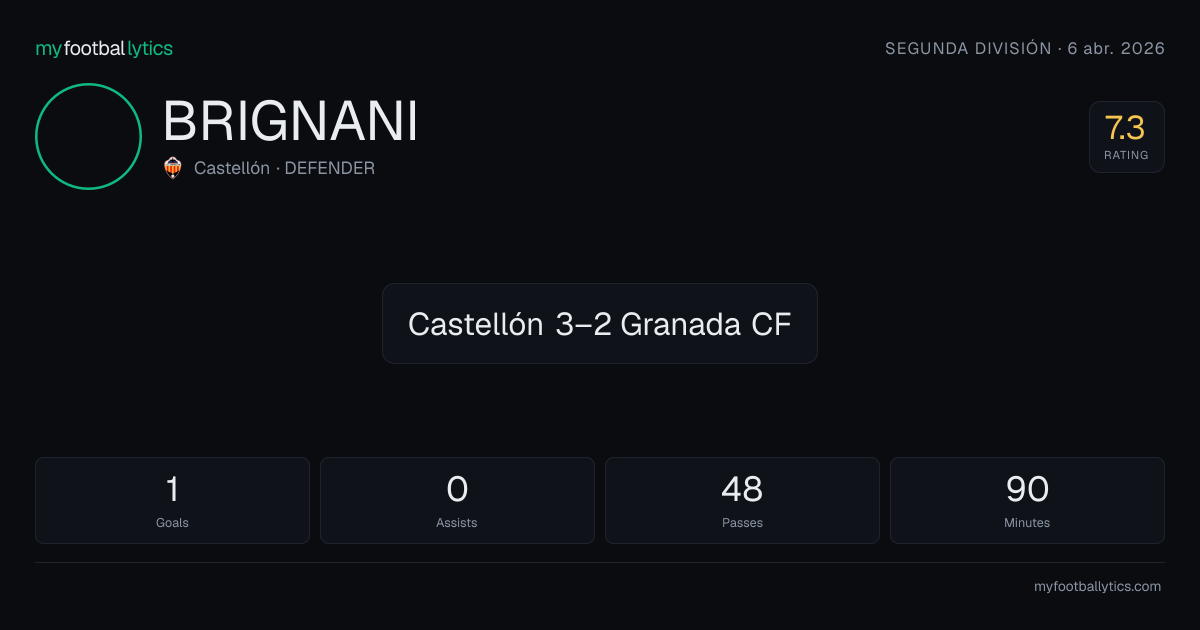Click the Castellón club crest icon

pyautogui.click(x=173, y=168)
